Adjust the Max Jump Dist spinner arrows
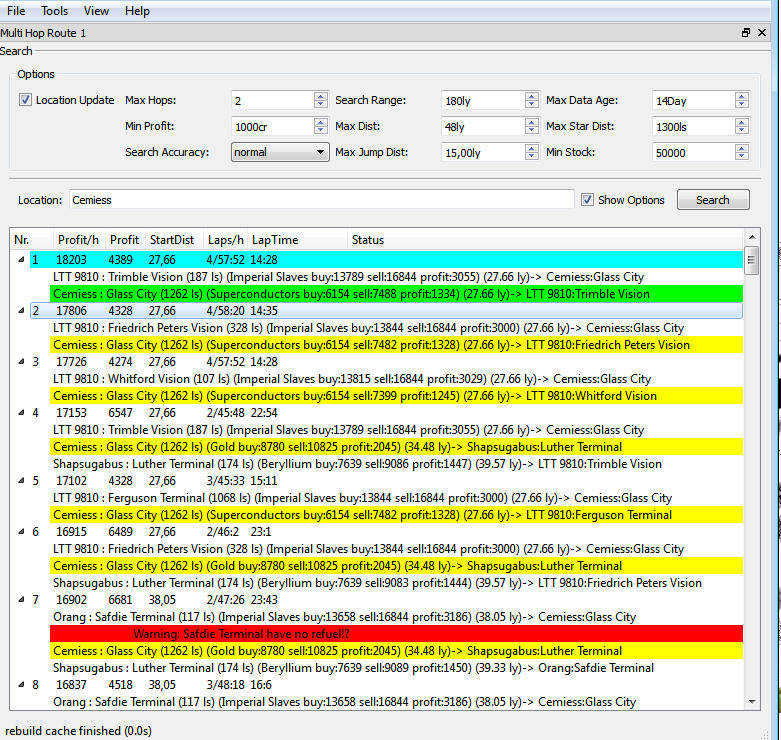The width and height of the screenshot is (781, 740). 531,152
